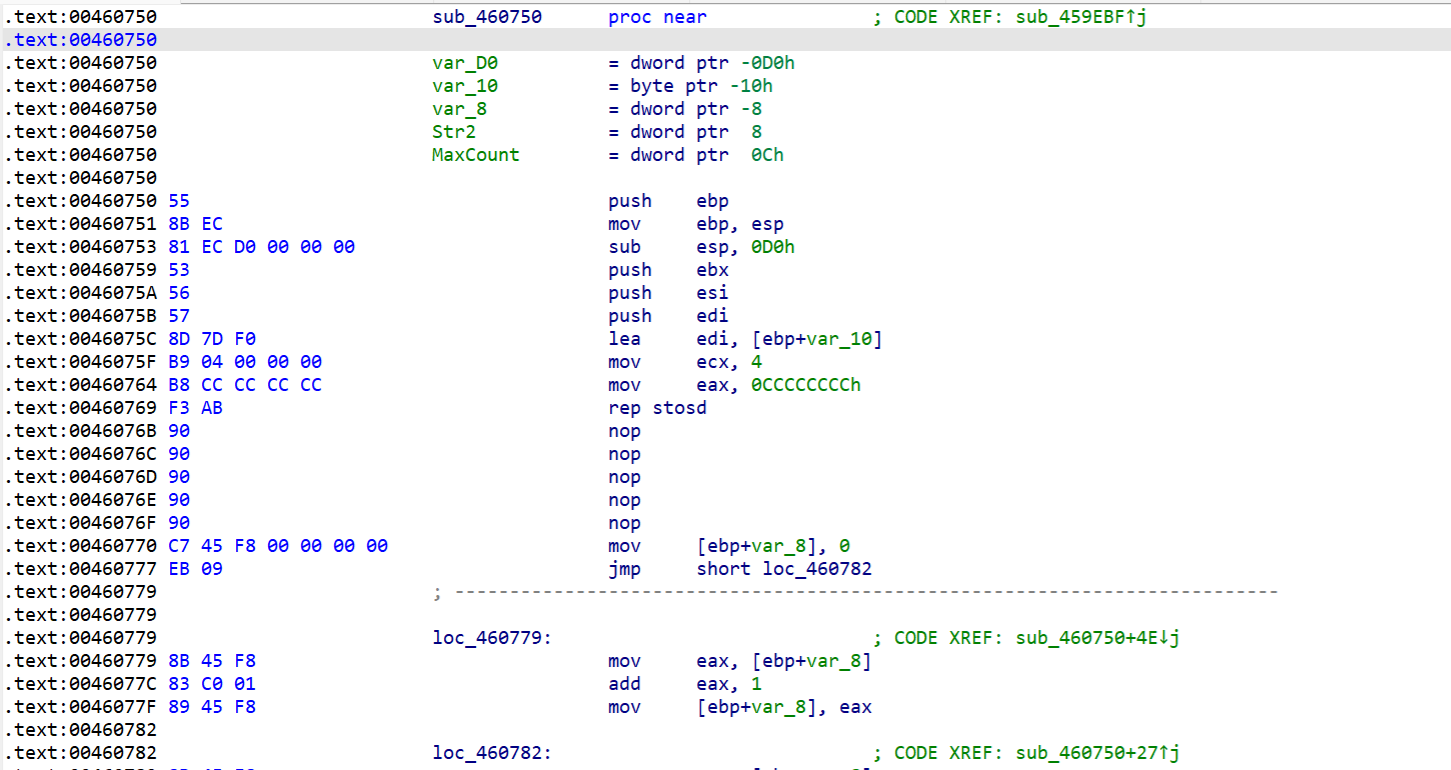Click the mov [ebp+var_8], 0 instruction
1451x770 pixels.
pyautogui.click(x=729, y=546)
